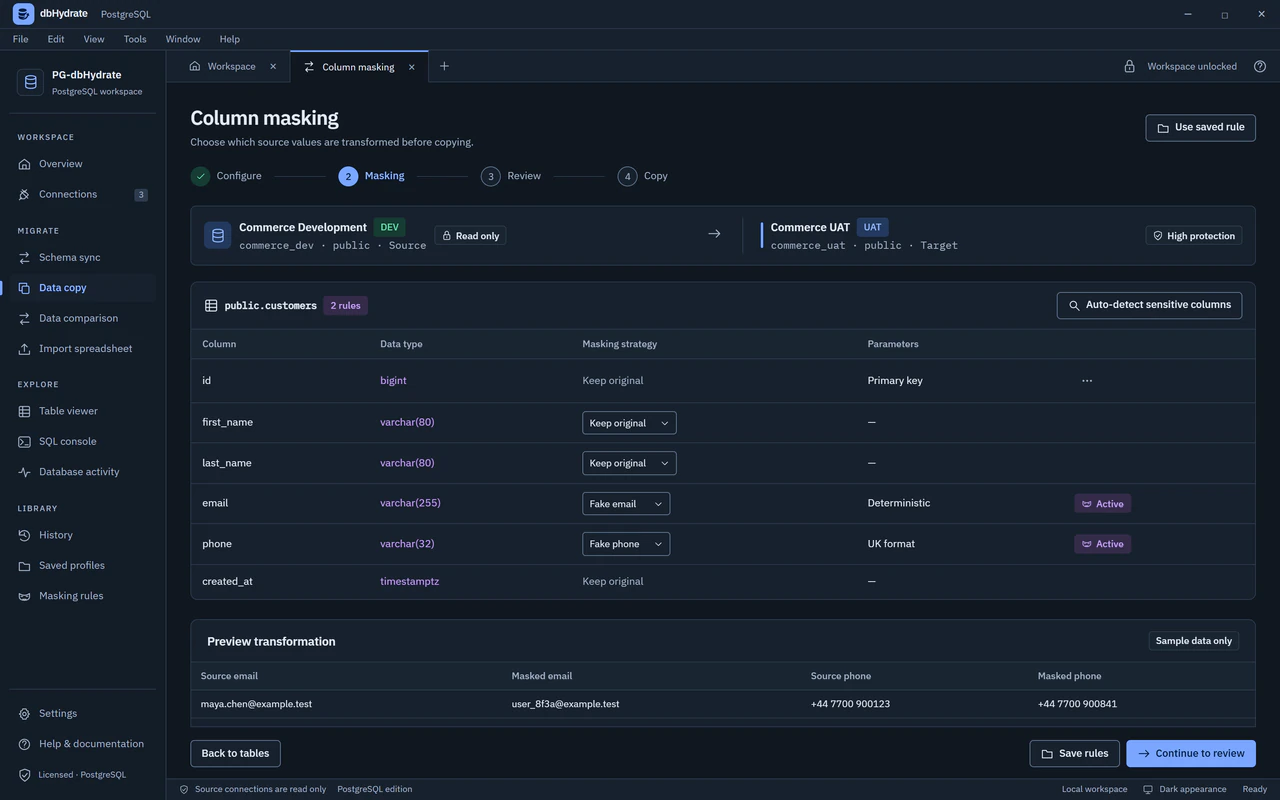Switch to the Column masking tab
This screenshot has width=1280, height=800.
click(x=358, y=67)
